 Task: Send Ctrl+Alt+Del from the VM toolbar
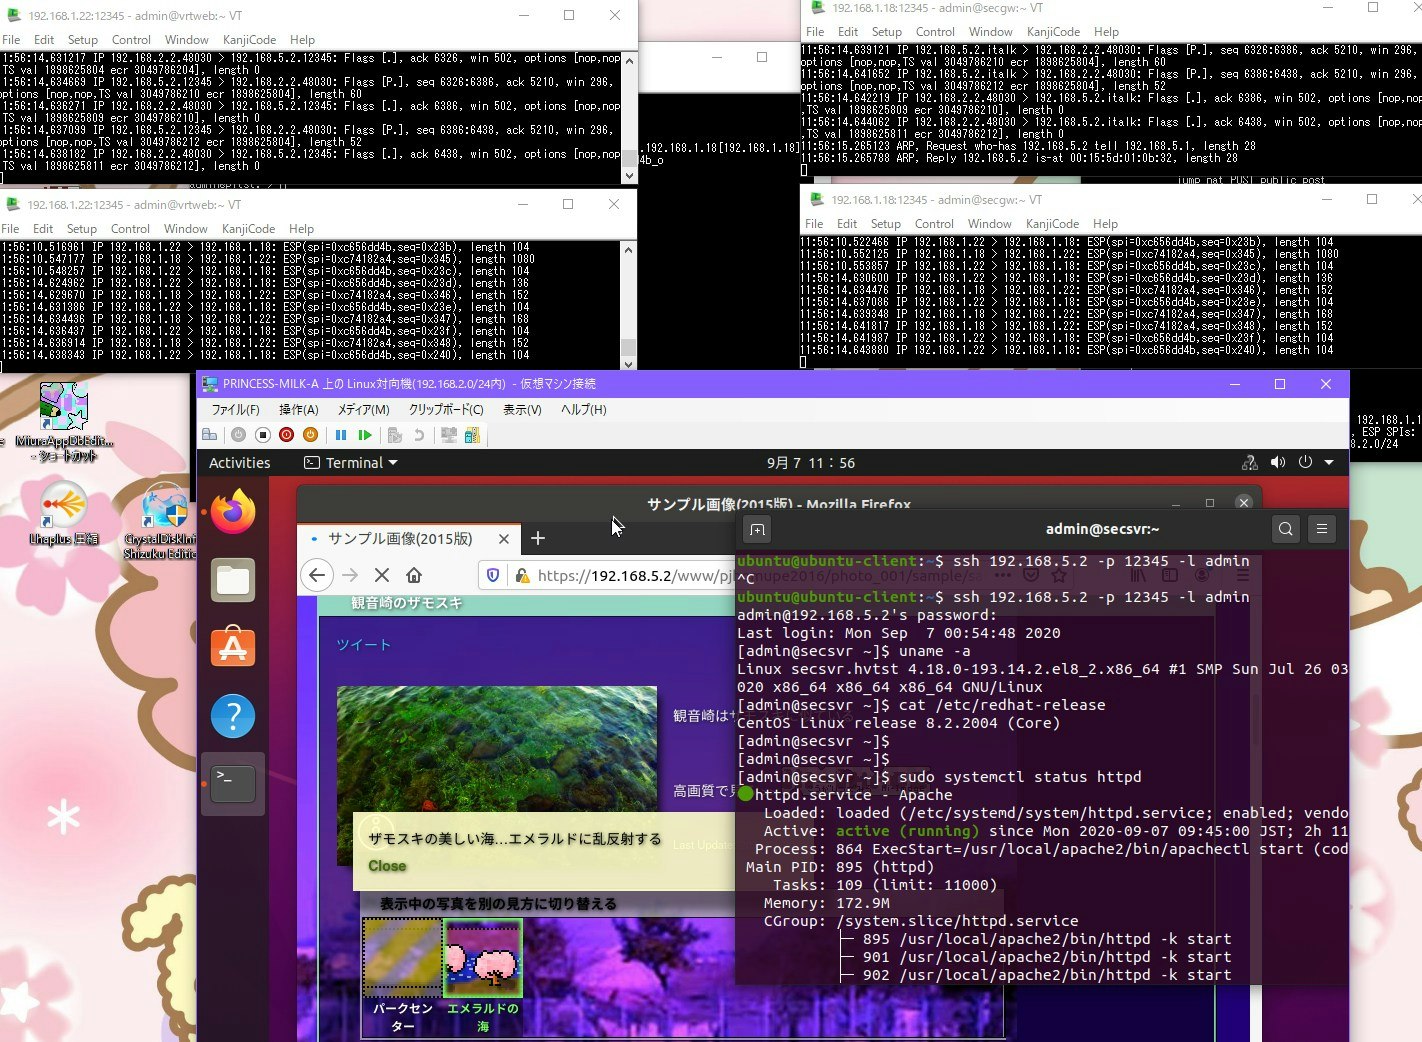(x=209, y=435)
